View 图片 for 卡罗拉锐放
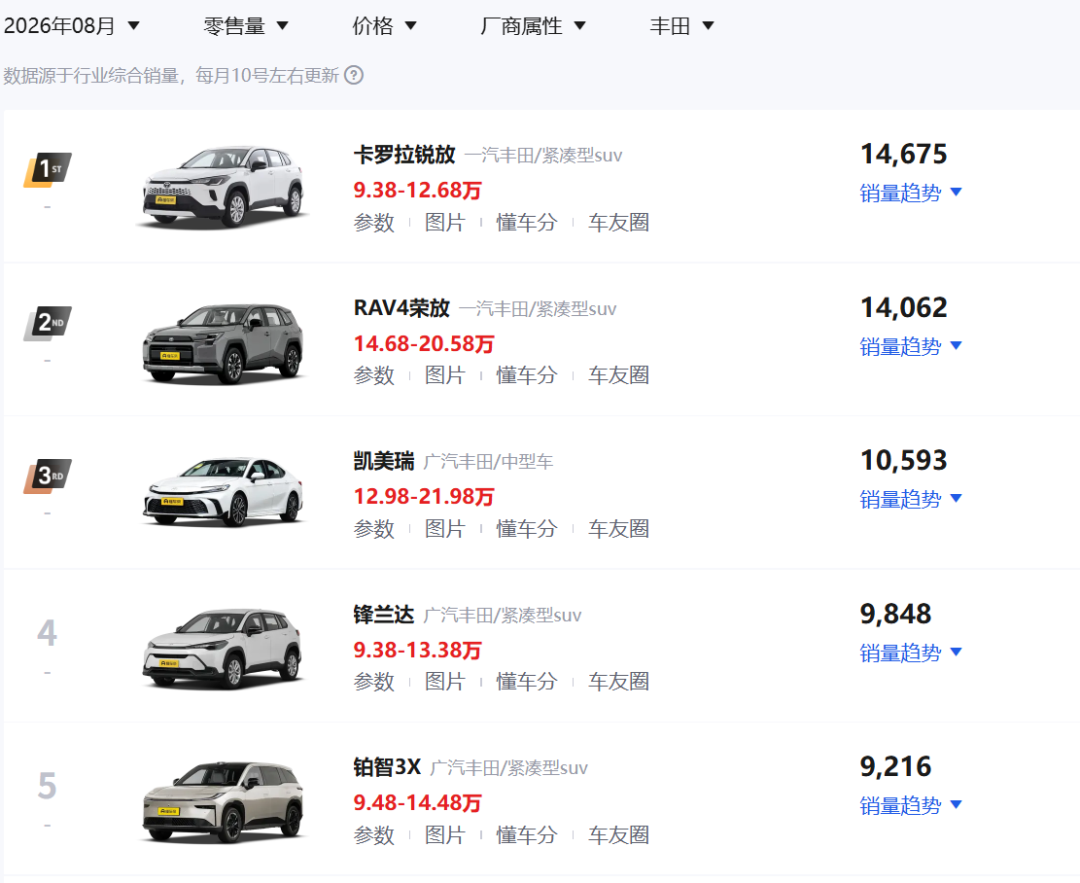This screenshot has height=883, width=1080. click(x=445, y=222)
